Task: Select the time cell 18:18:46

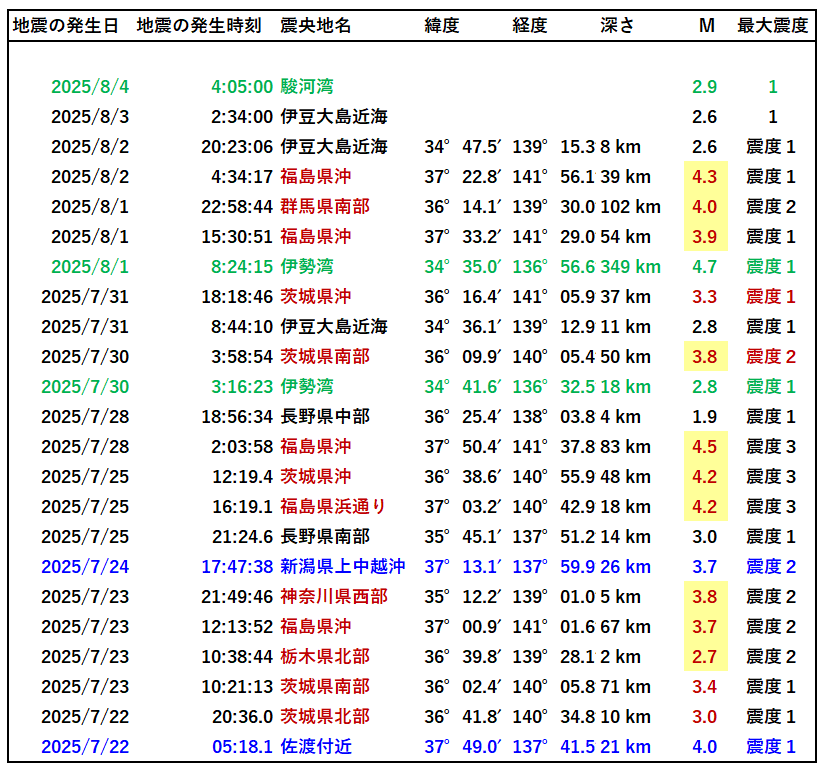Action: (x=237, y=297)
